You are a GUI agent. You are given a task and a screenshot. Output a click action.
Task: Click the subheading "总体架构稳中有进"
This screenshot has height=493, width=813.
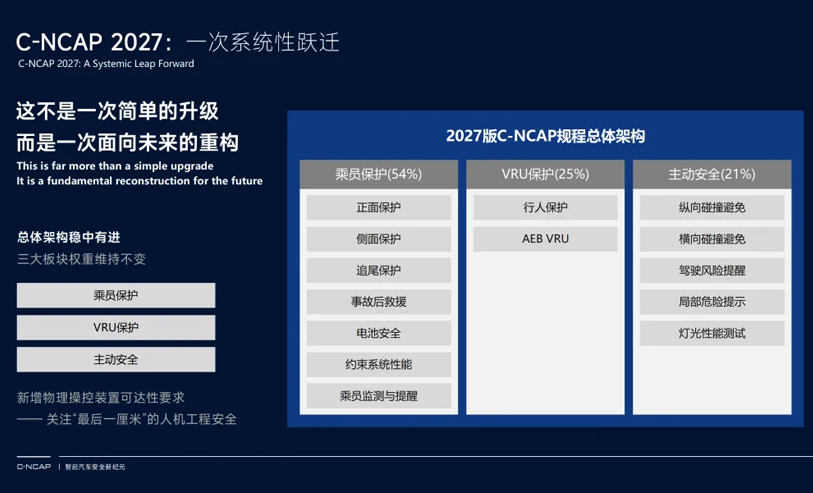[68, 237]
